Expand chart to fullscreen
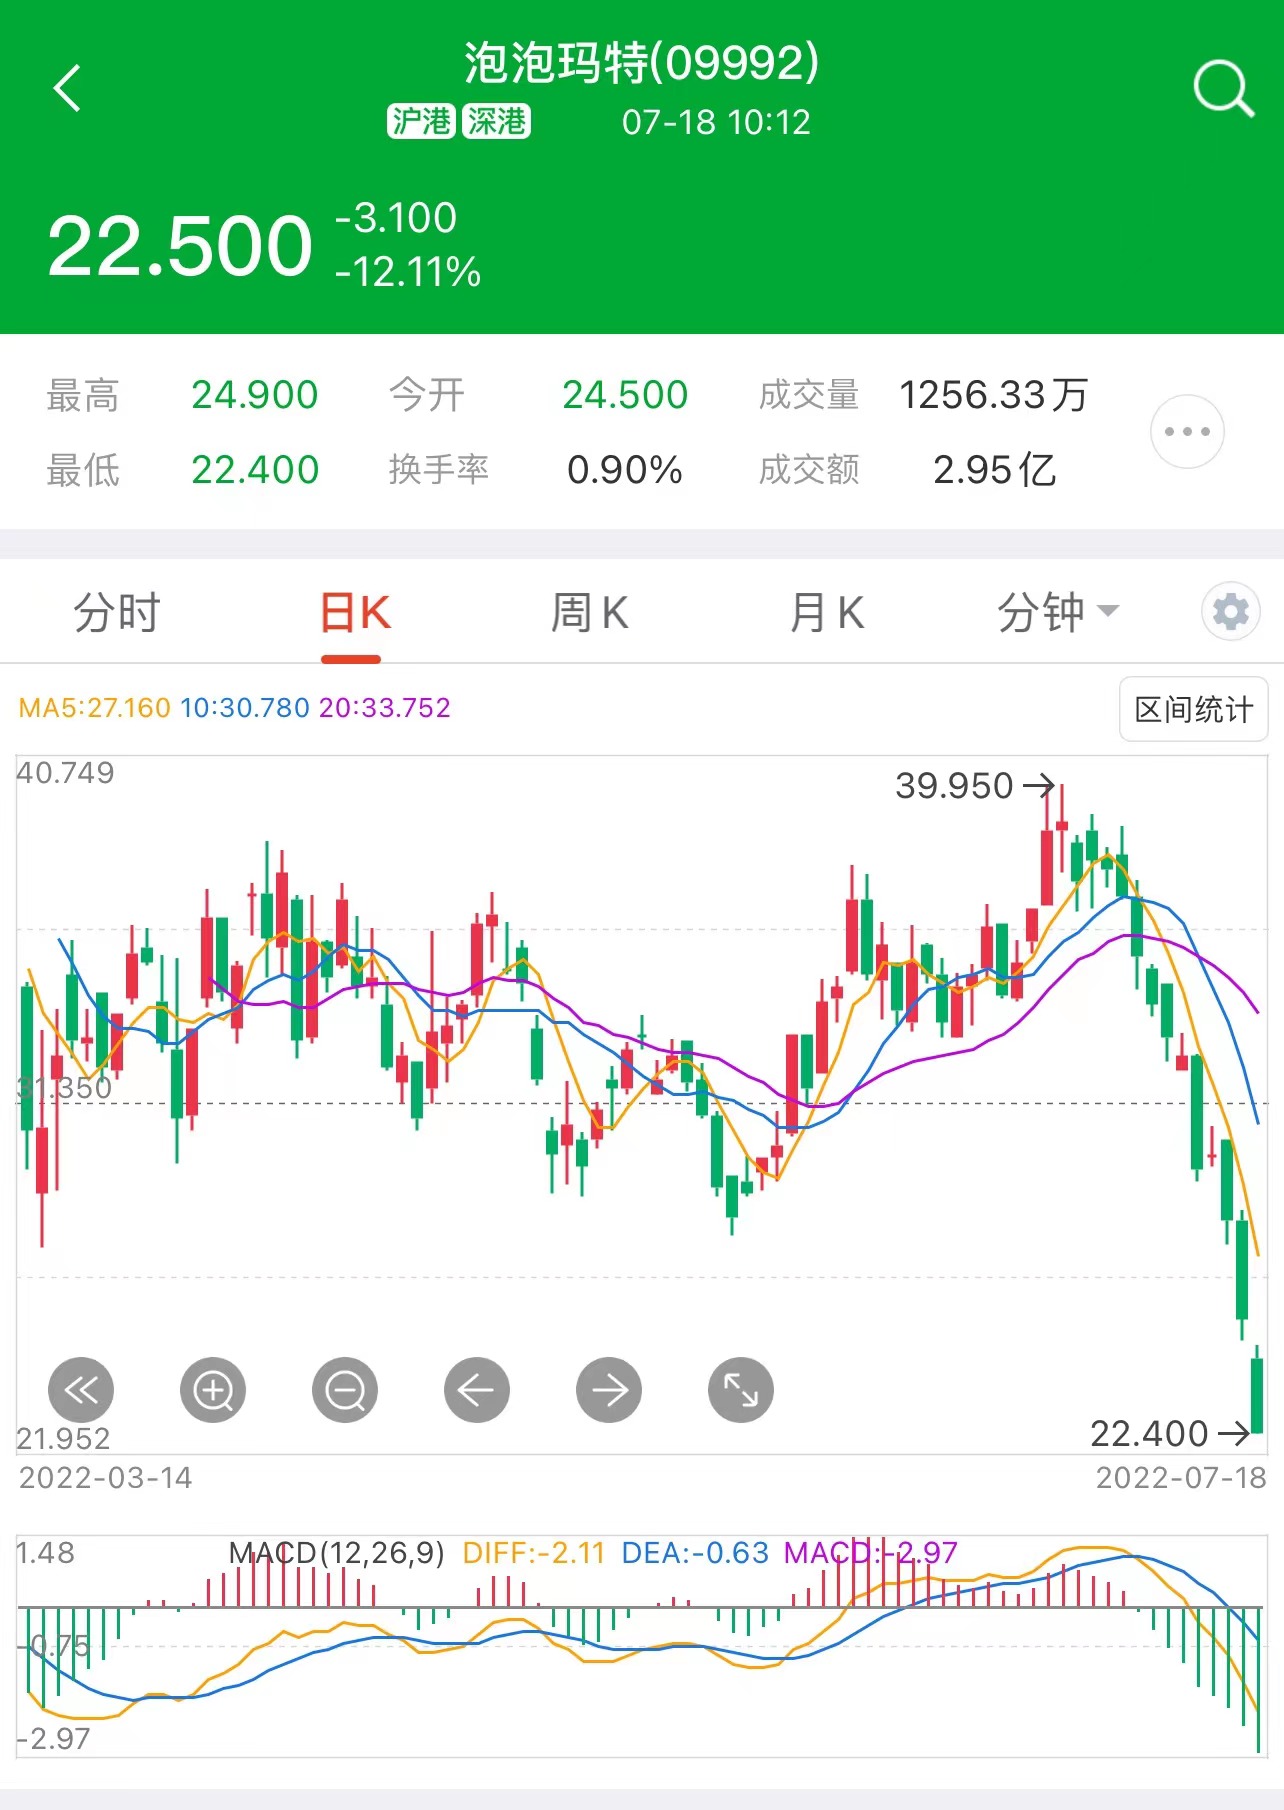The image size is (1284, 1810). [x=740, y=1389]
